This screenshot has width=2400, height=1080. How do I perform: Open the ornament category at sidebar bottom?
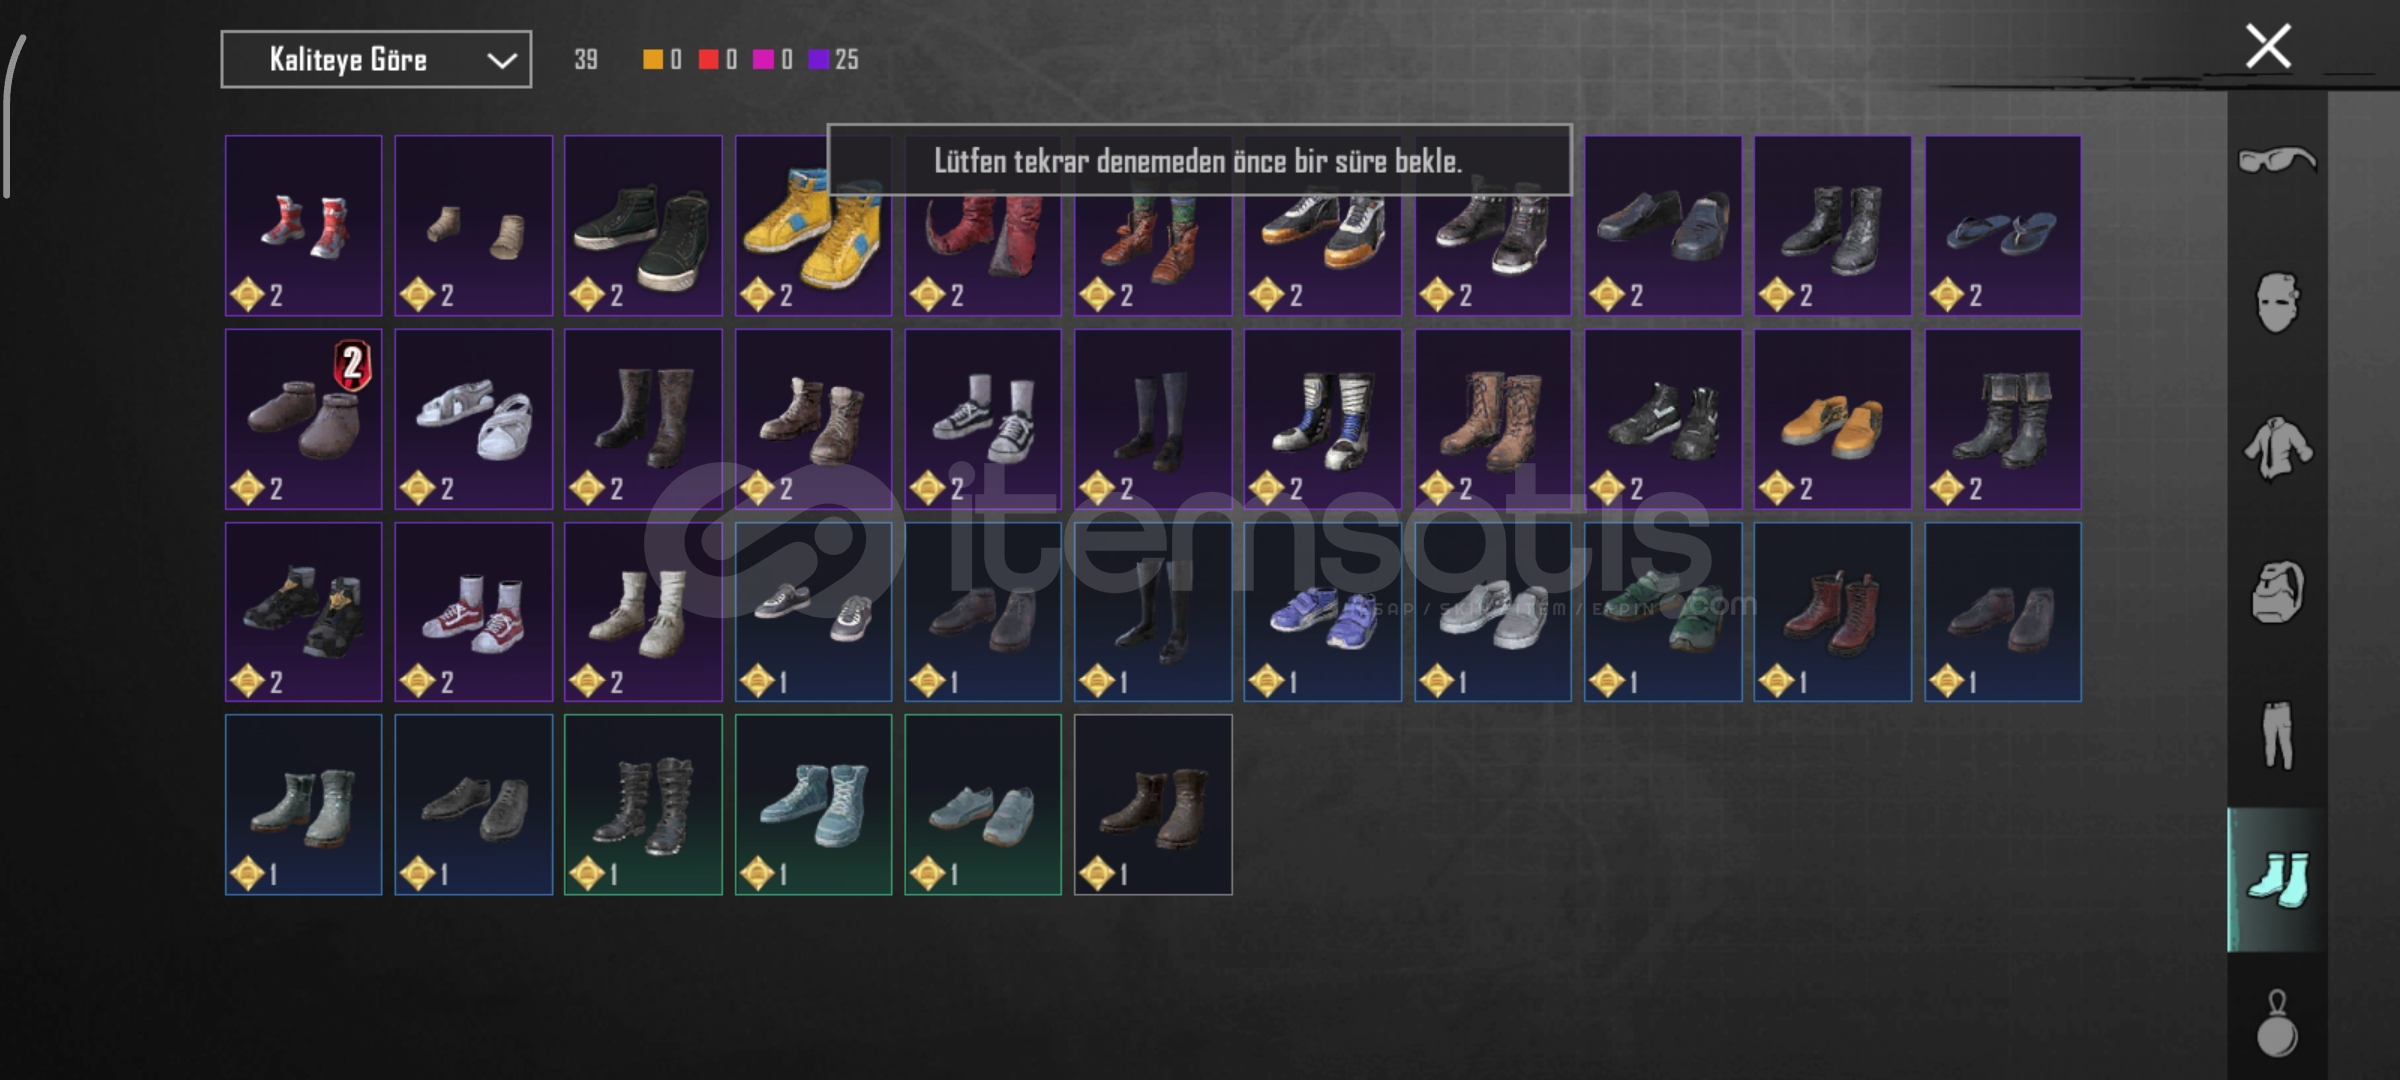coord(2278,1023)
